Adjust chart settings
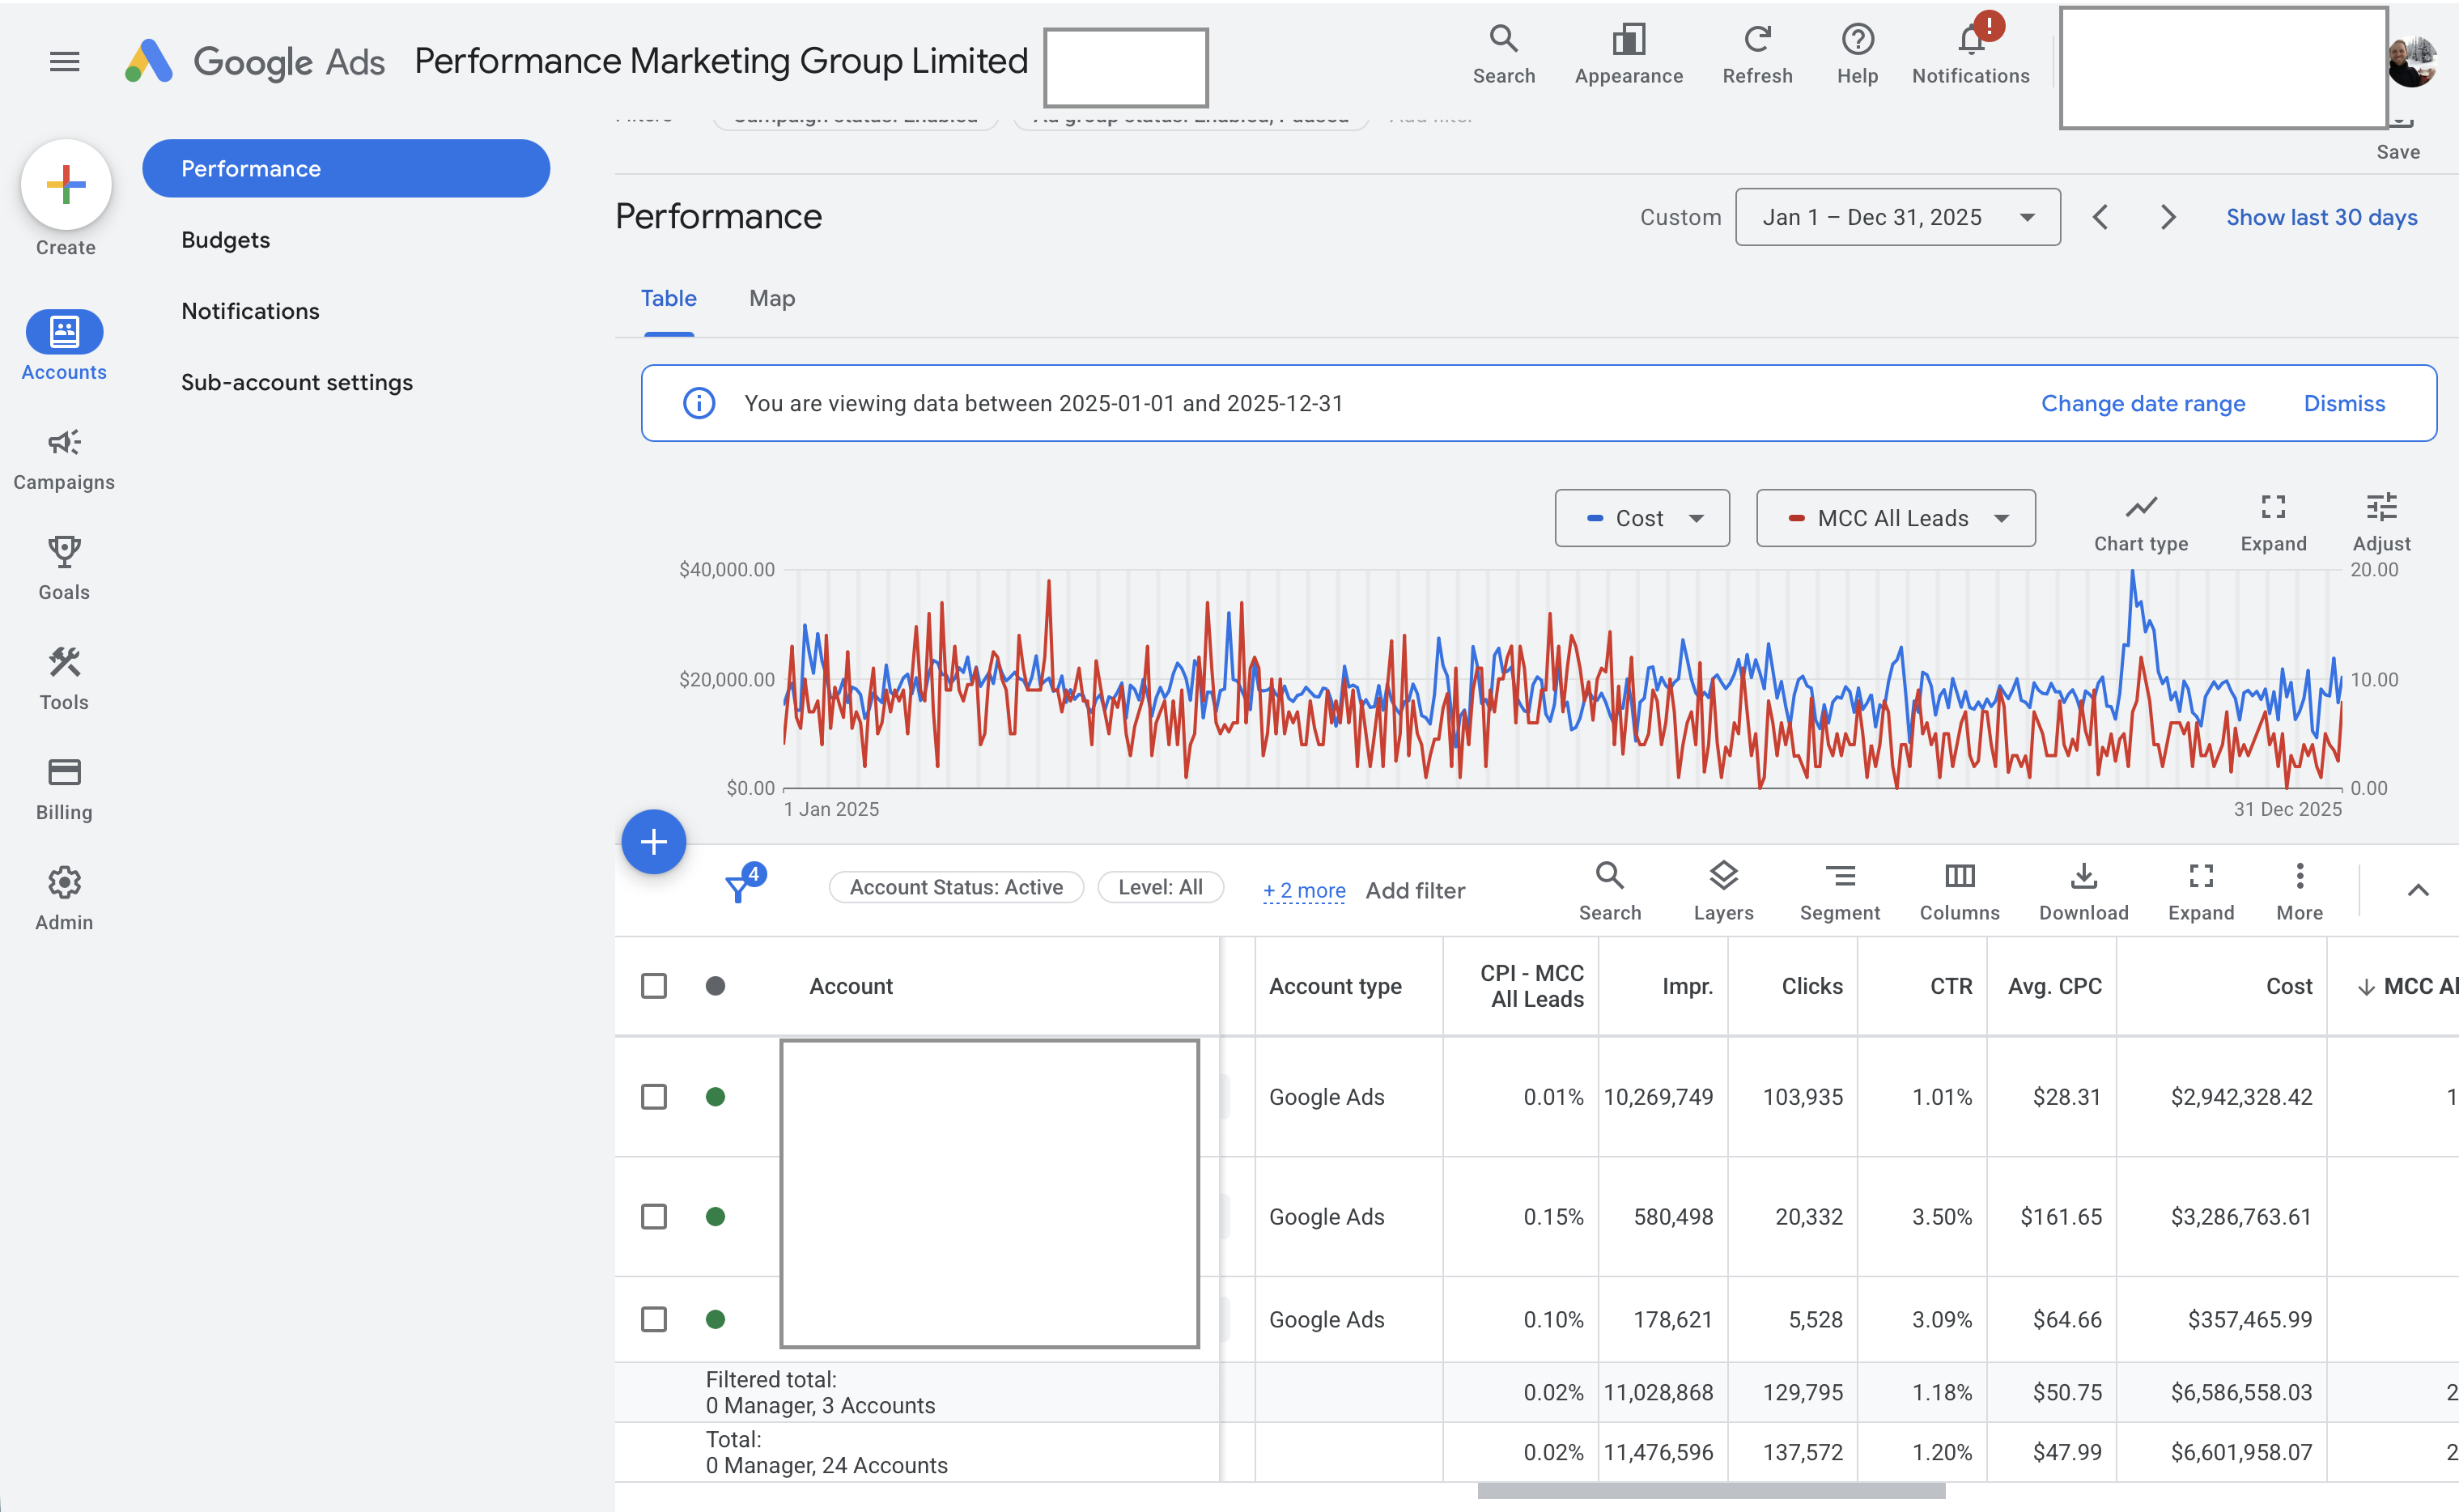 pos(2381,522)
